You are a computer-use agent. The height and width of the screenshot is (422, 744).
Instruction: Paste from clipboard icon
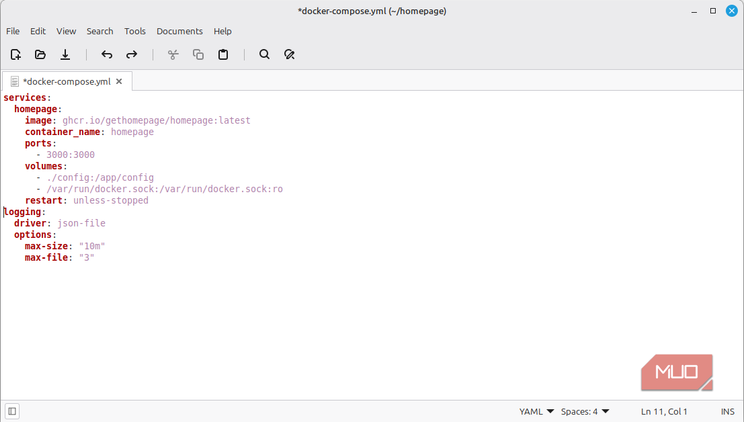click(x=223, y=55)
